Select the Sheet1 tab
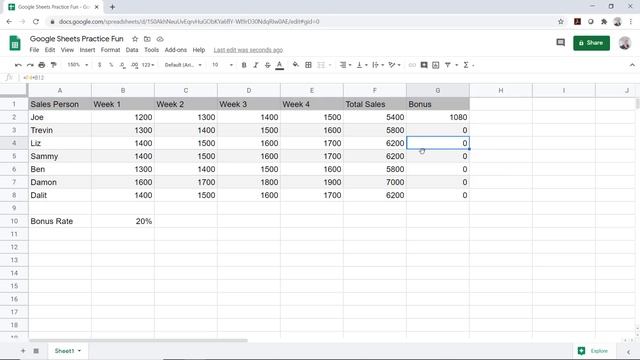 (67, 351)
